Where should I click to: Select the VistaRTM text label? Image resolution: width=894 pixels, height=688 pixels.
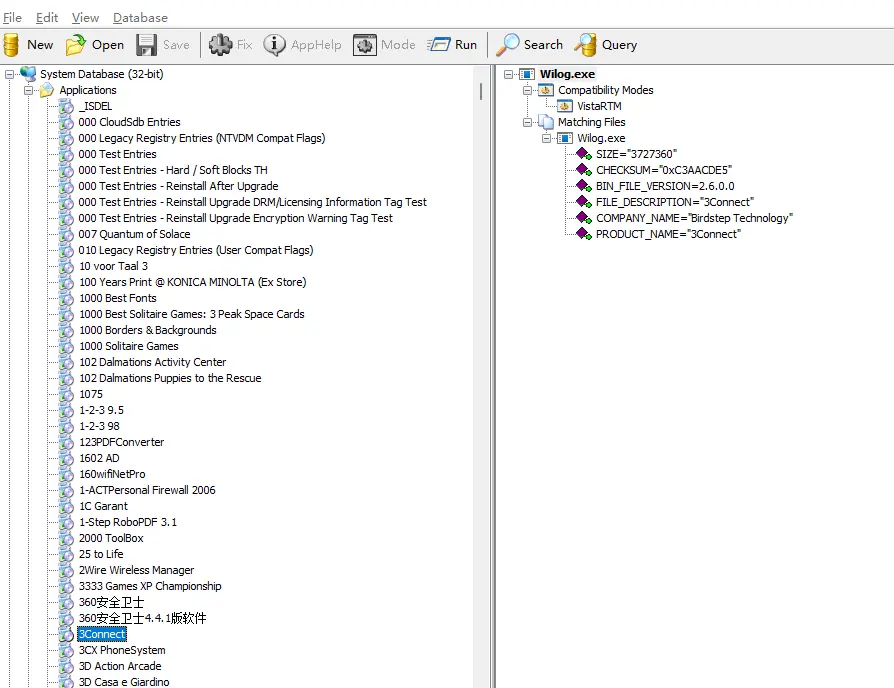pos(599,106)
